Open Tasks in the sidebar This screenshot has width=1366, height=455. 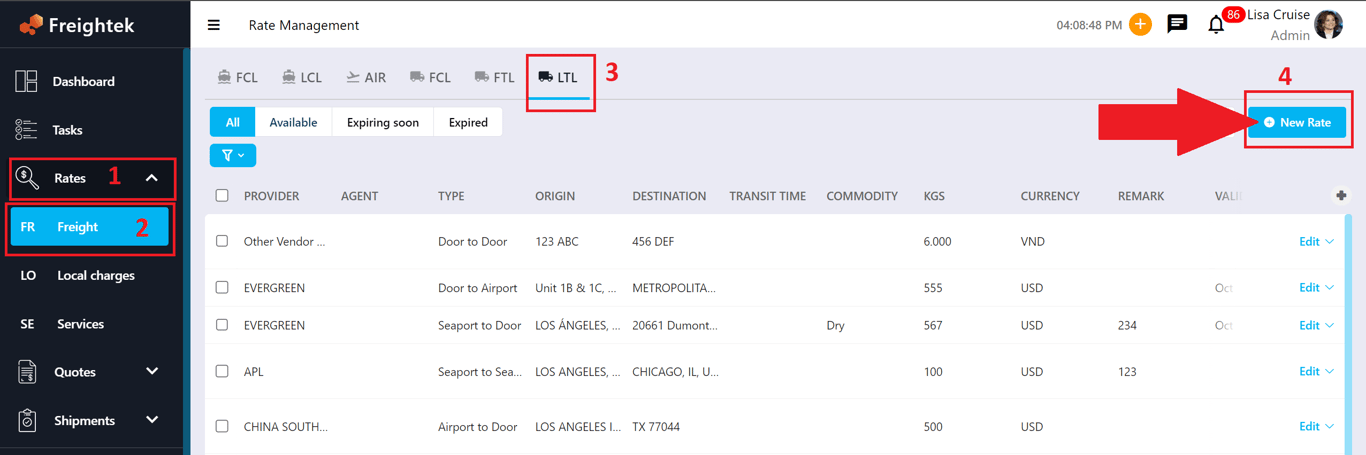[67, 130]
